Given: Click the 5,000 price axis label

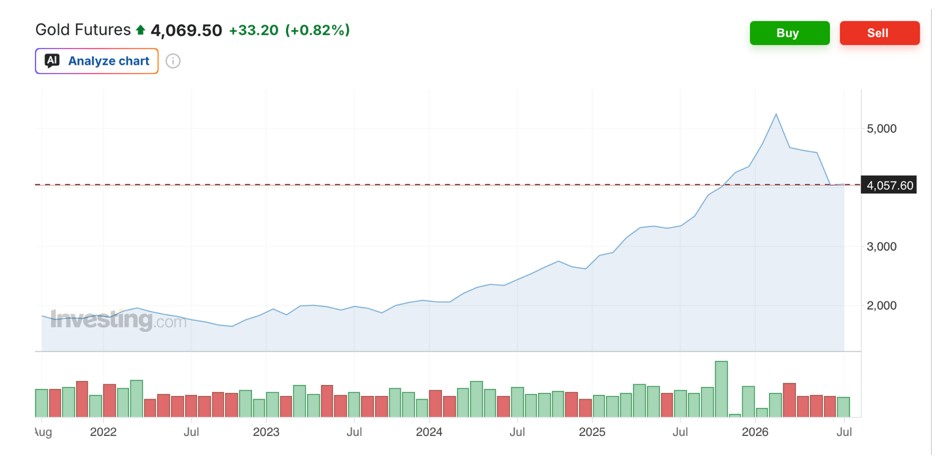Looking at the screenshot, I should pyautogui.click(x=882, y=129).
